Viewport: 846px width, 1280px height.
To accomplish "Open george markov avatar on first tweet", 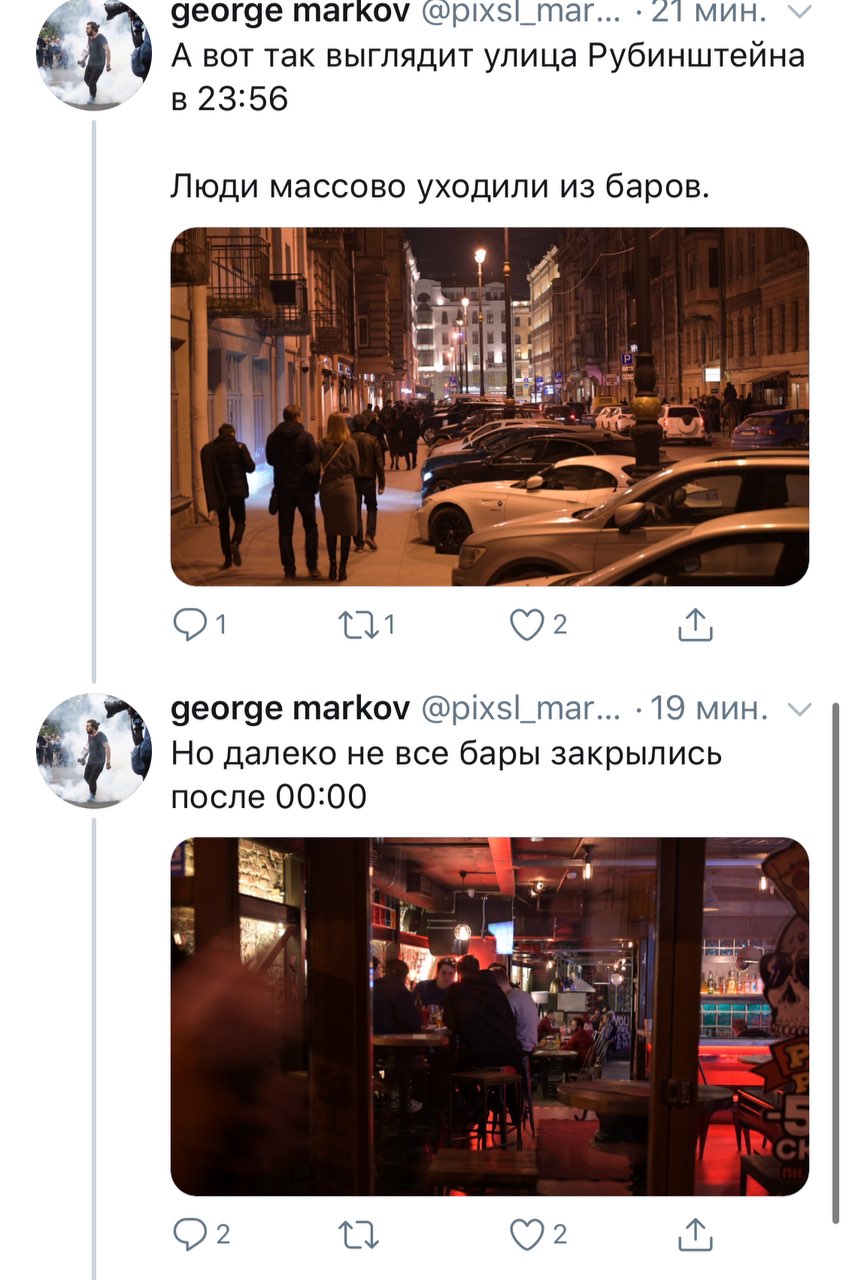I will click(94, 53).
